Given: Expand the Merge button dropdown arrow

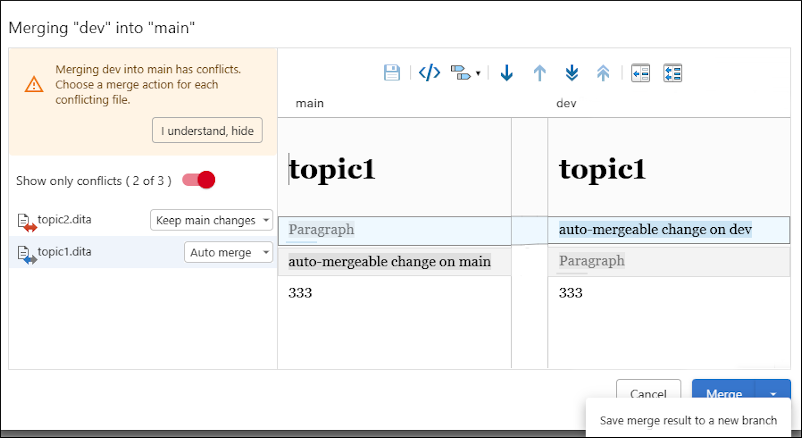Looking at the screenshot, I should (x=773, y=394).
